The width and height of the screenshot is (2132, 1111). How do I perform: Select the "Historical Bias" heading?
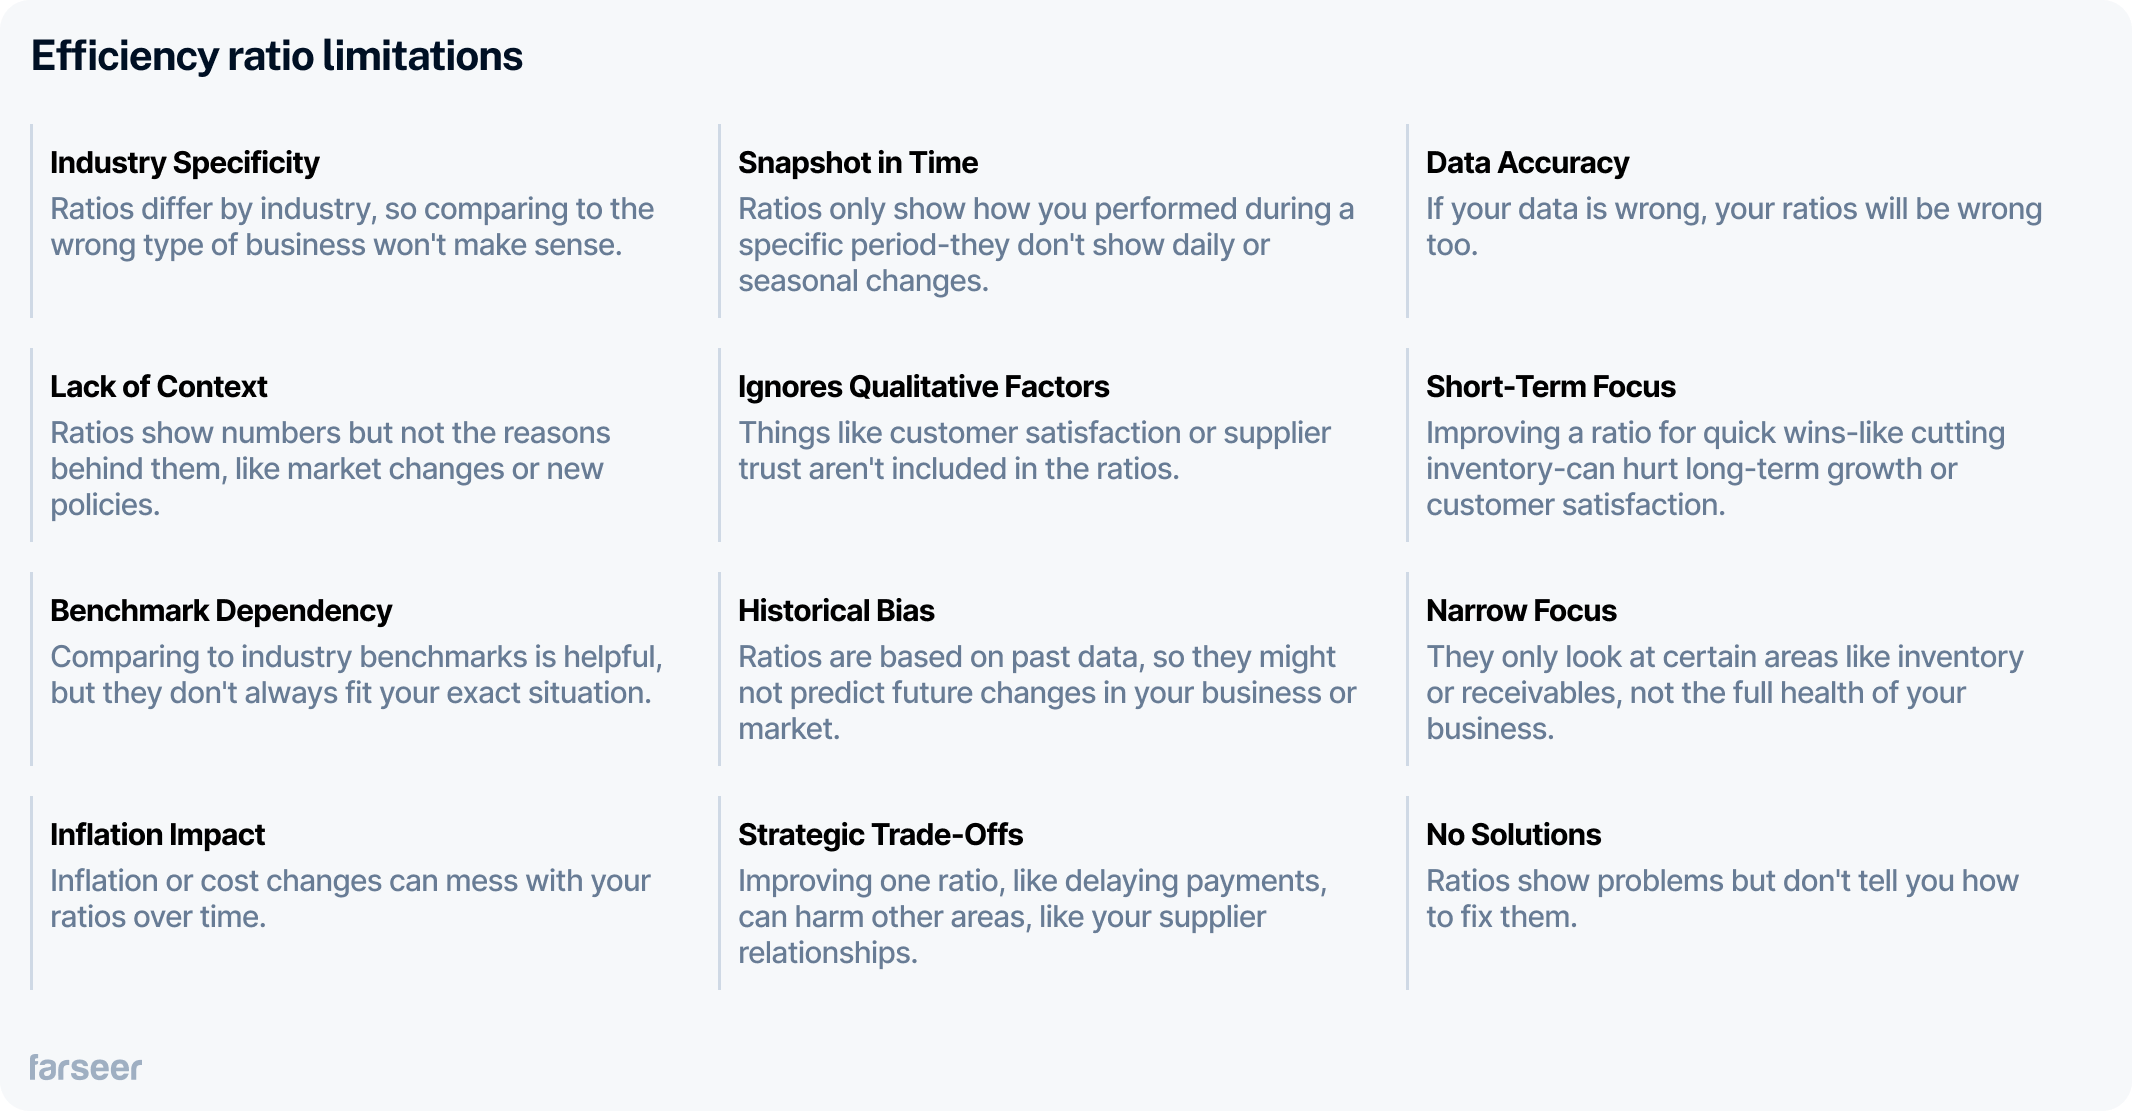(836, 611)
